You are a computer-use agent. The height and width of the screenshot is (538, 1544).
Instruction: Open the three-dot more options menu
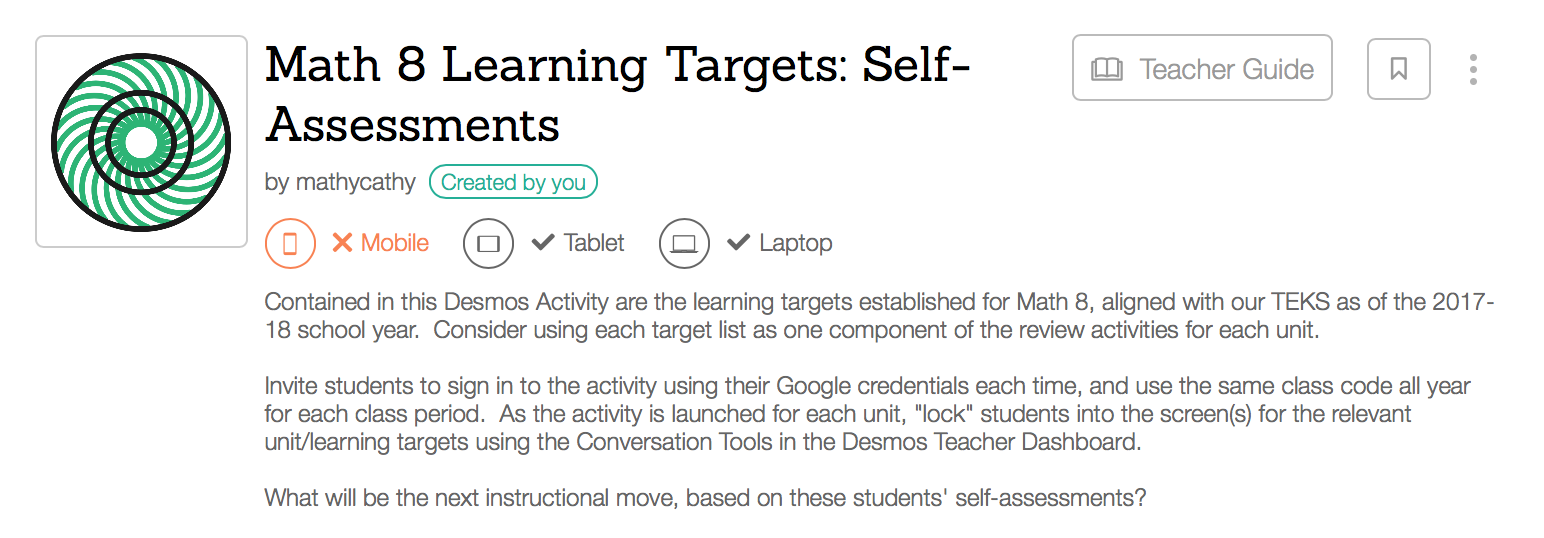click(x=1473, y=69)
